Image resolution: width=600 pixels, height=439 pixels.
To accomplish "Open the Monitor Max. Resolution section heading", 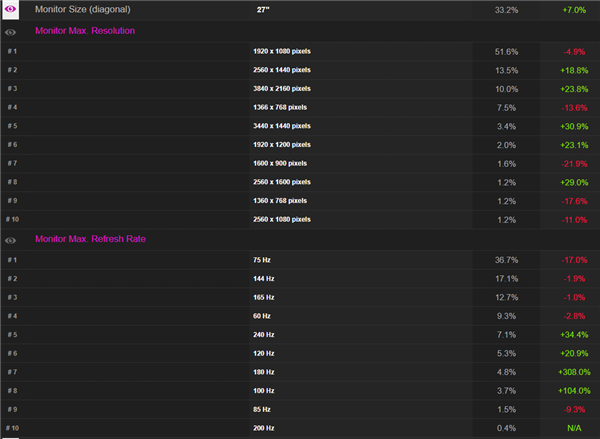I will pyautogui.click(x=84, y=31).
